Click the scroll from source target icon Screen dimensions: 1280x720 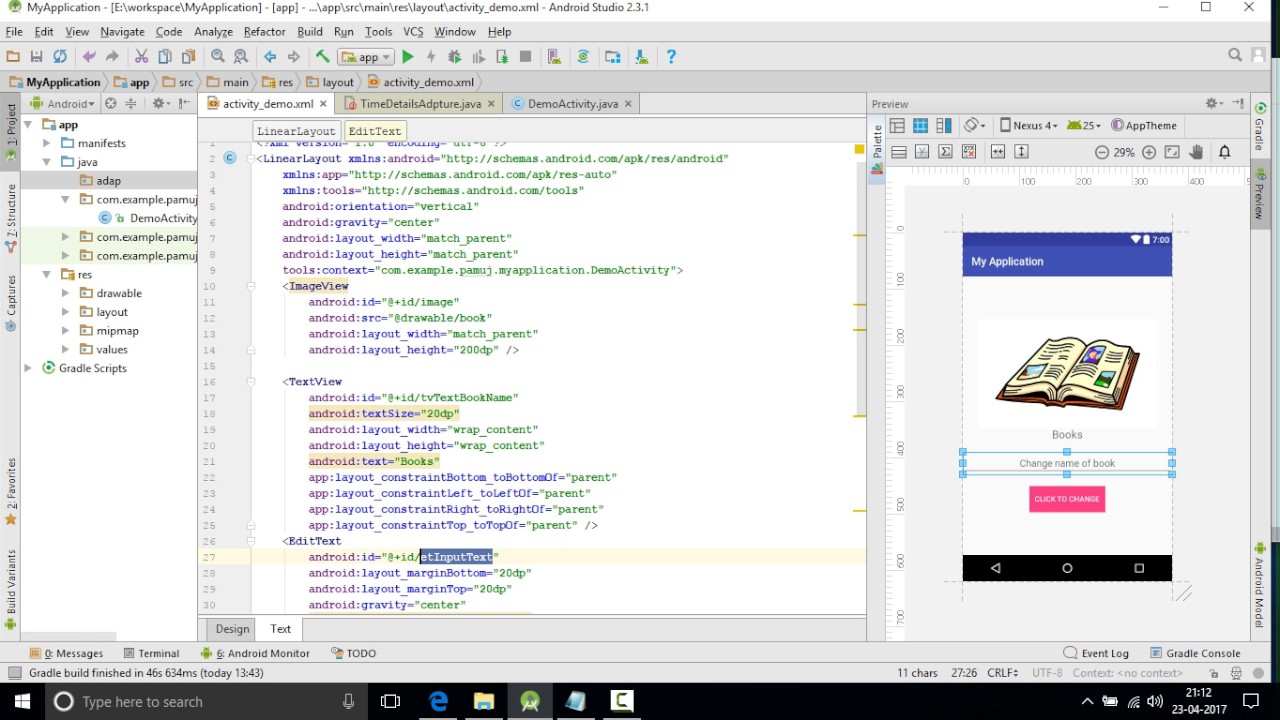(110, 103)
